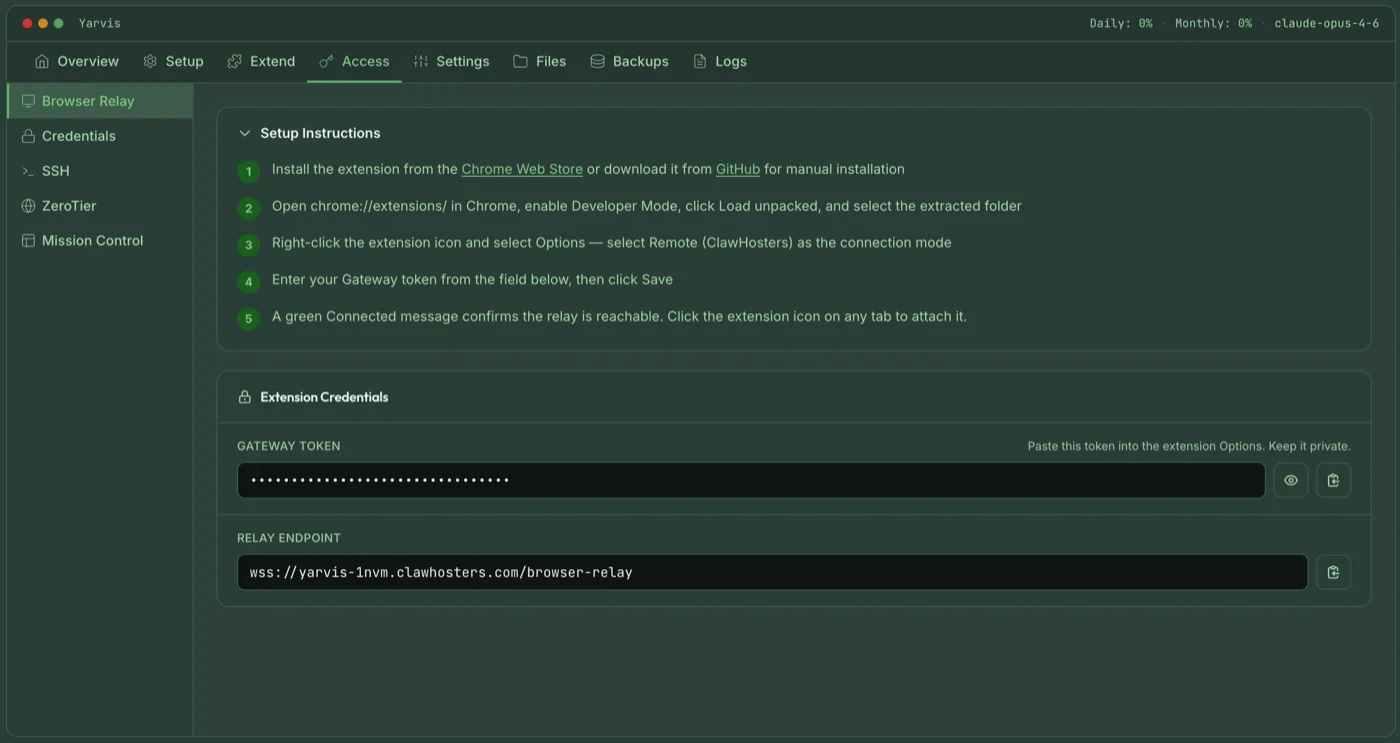
Task: Open Mission Control from the sidebar
Action: click(92, 241)
